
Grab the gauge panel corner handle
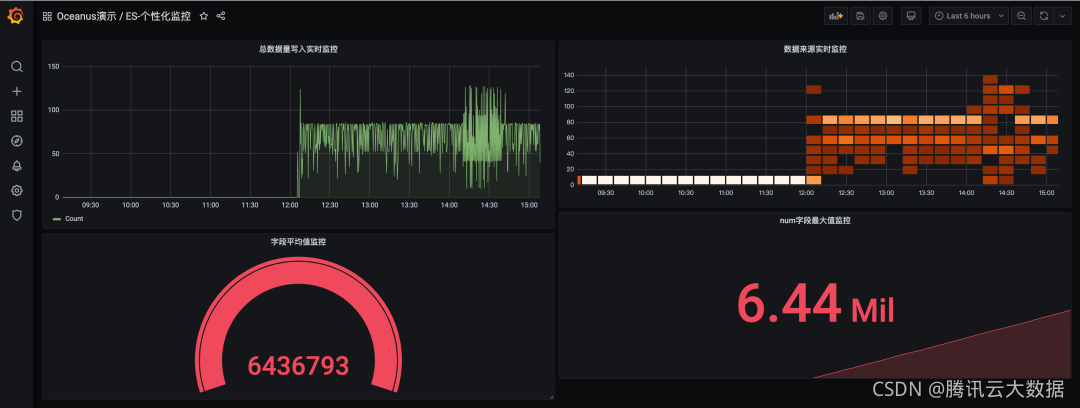point(551,396)
